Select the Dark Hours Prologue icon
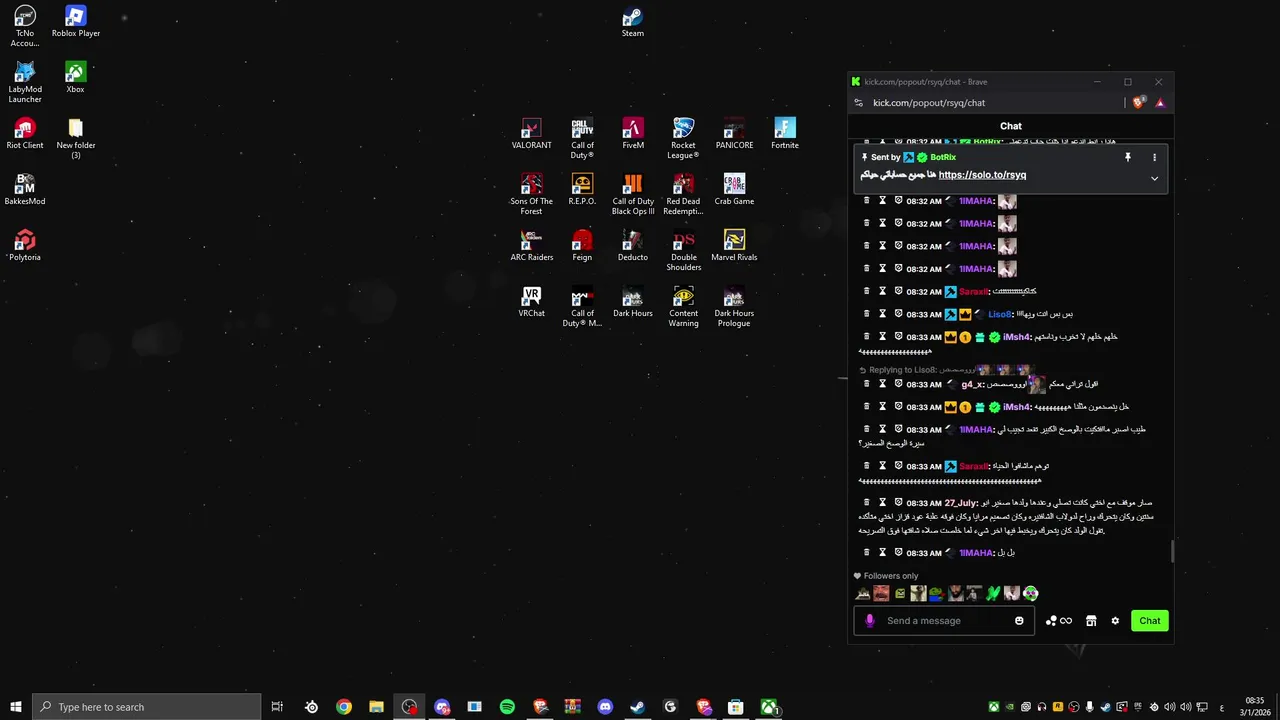Viewport: 1280px width, 720px height. [x=734, y=307]
